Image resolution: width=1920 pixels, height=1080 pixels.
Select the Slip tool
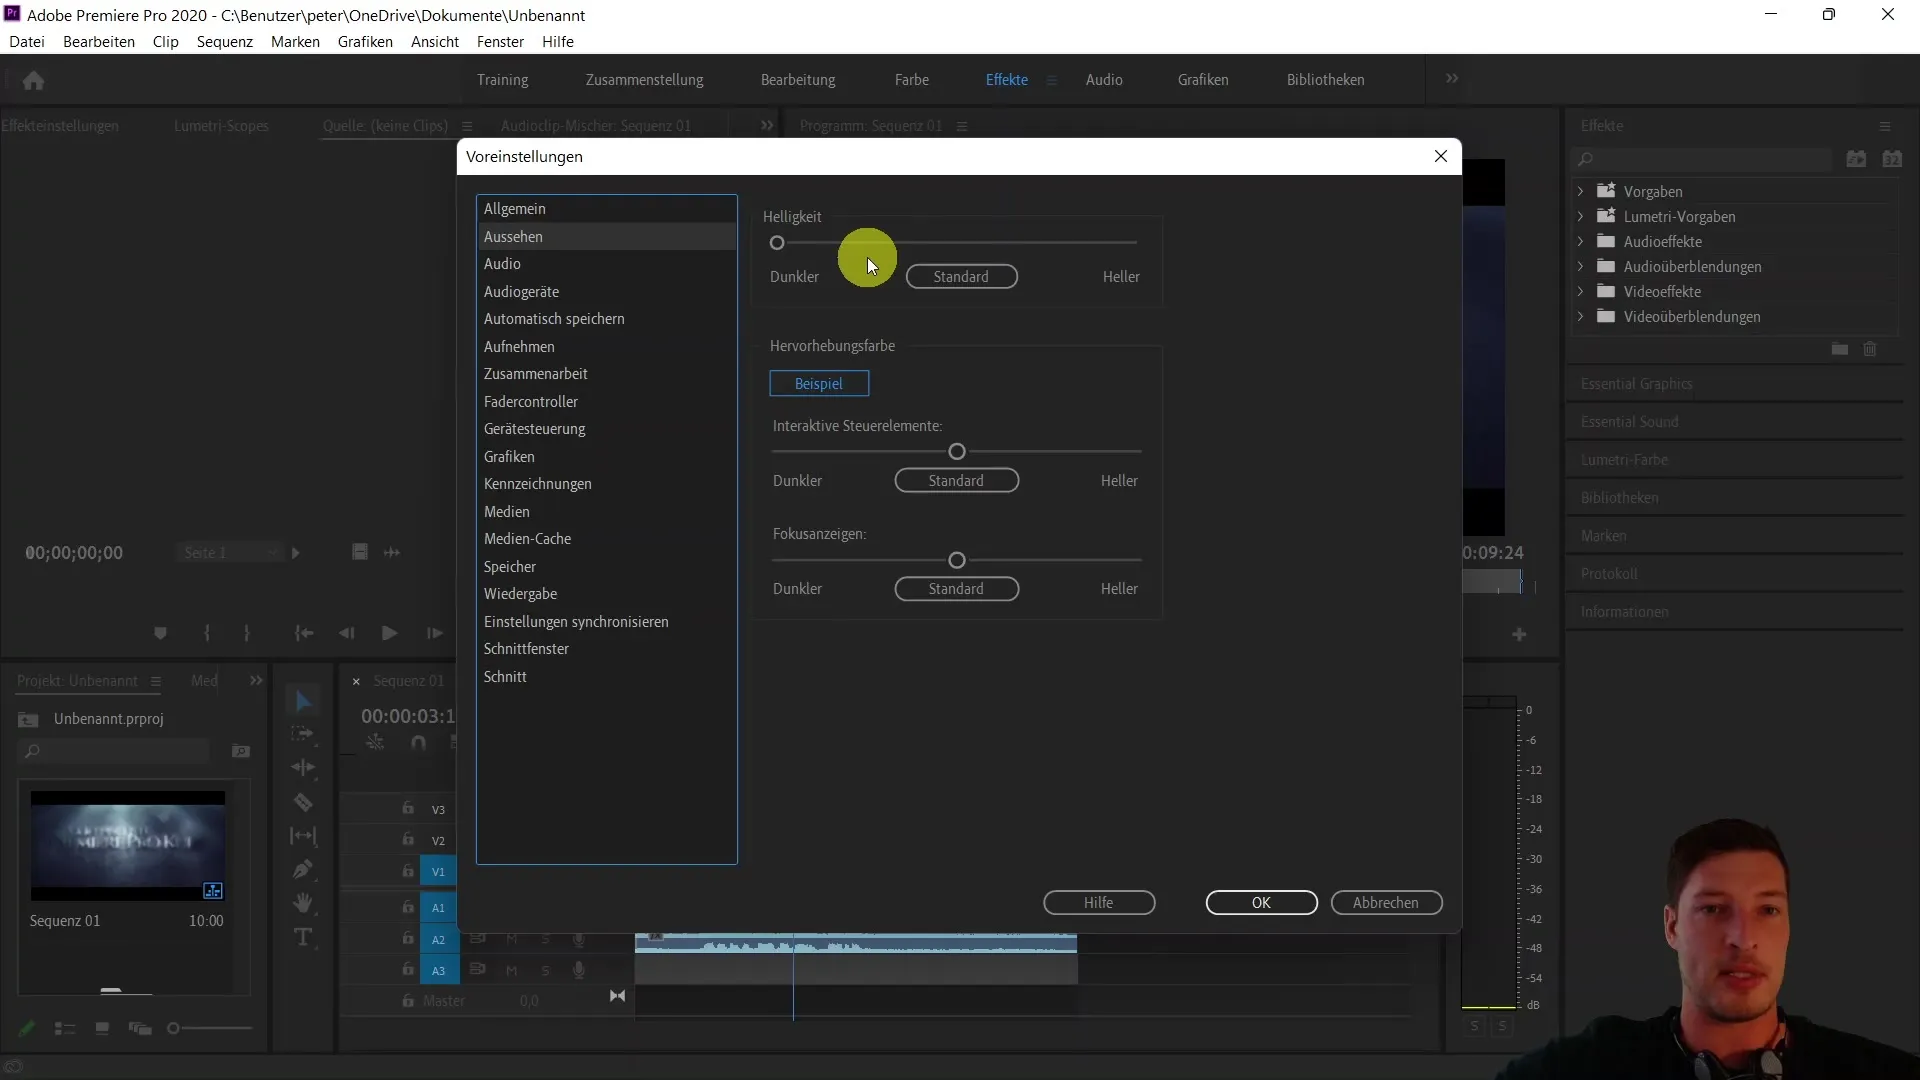pyautogui.click(x=303, y=835)
